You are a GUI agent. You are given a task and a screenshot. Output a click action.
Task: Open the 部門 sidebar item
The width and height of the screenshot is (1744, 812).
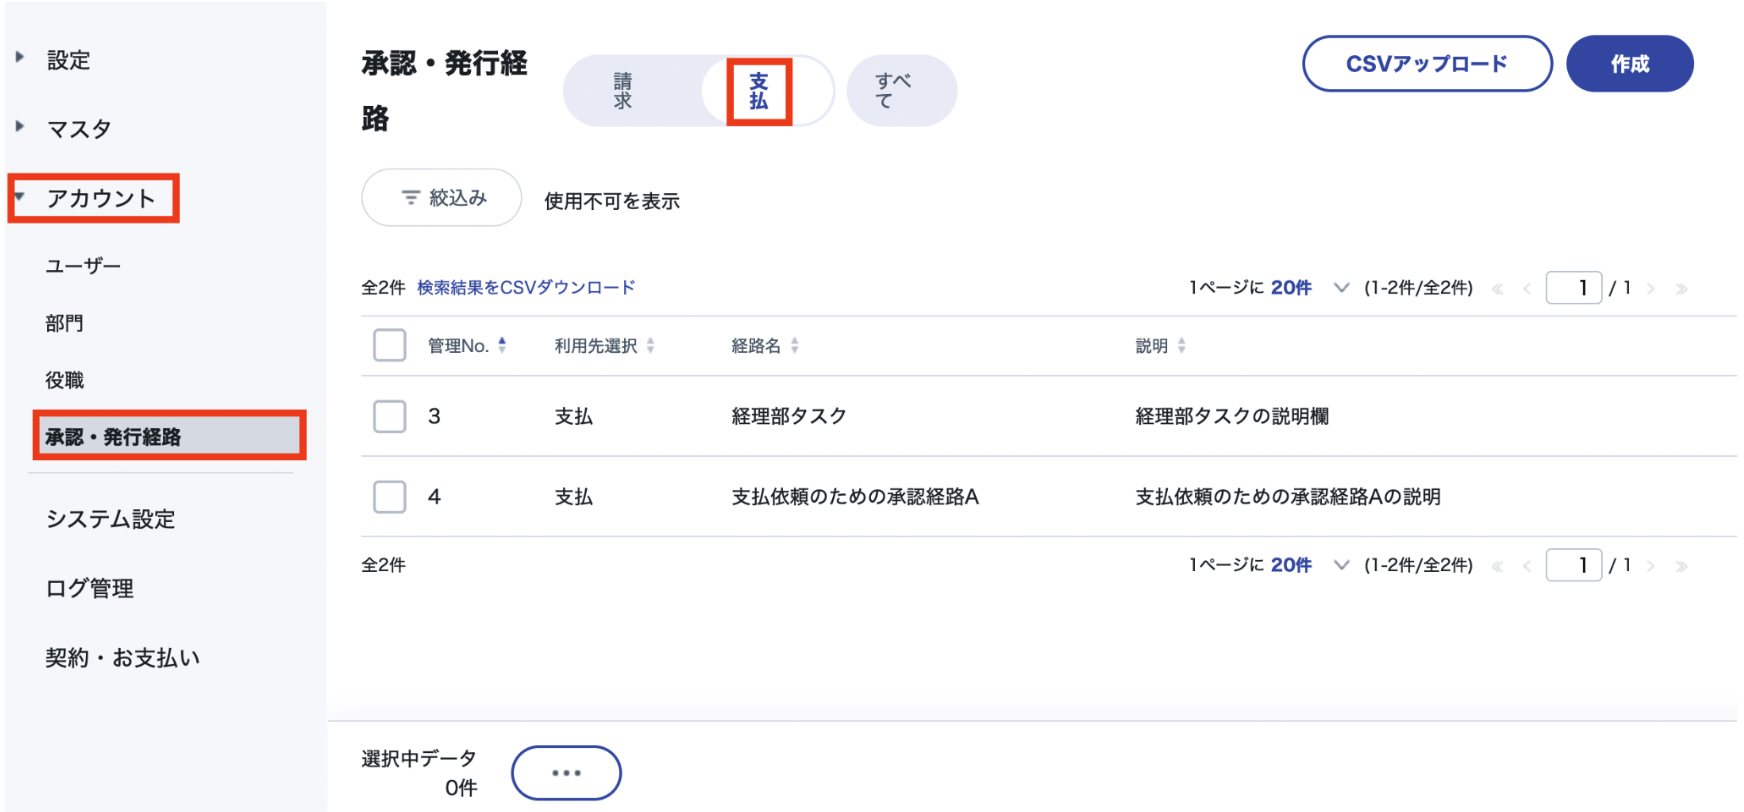click(64, 323)
